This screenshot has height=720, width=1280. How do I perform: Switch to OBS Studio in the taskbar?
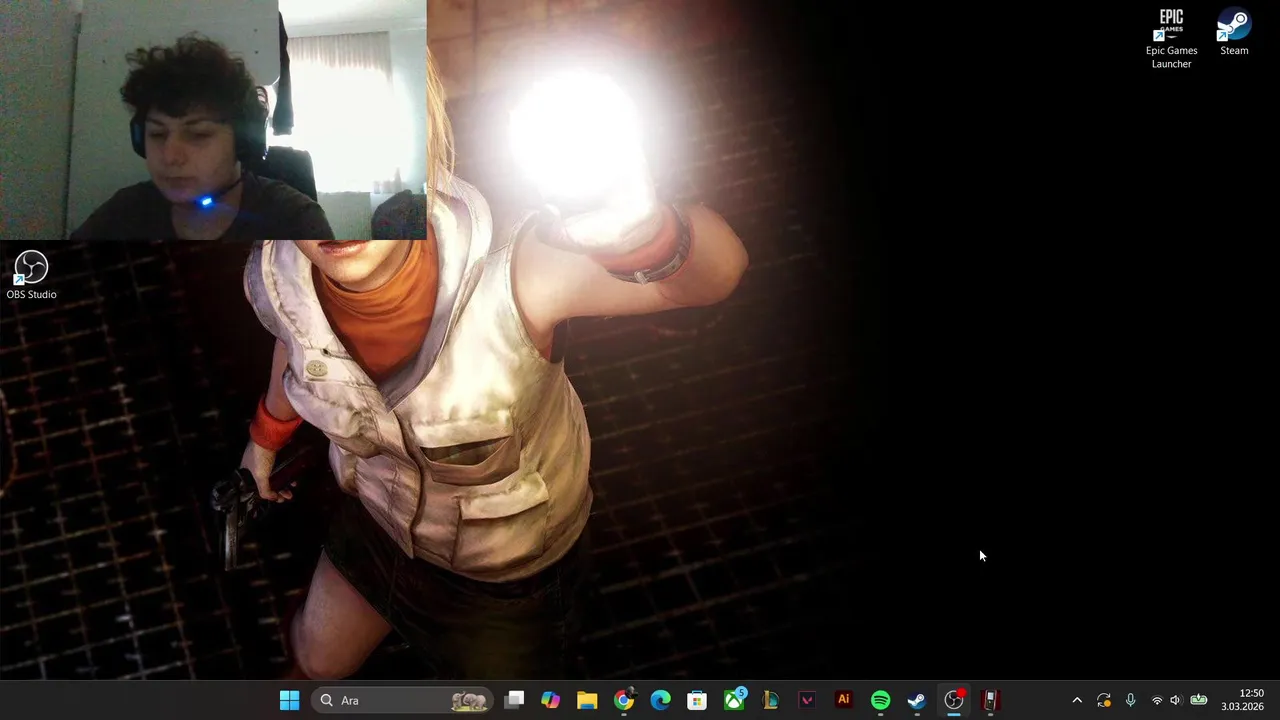click(x=953, y=700)
